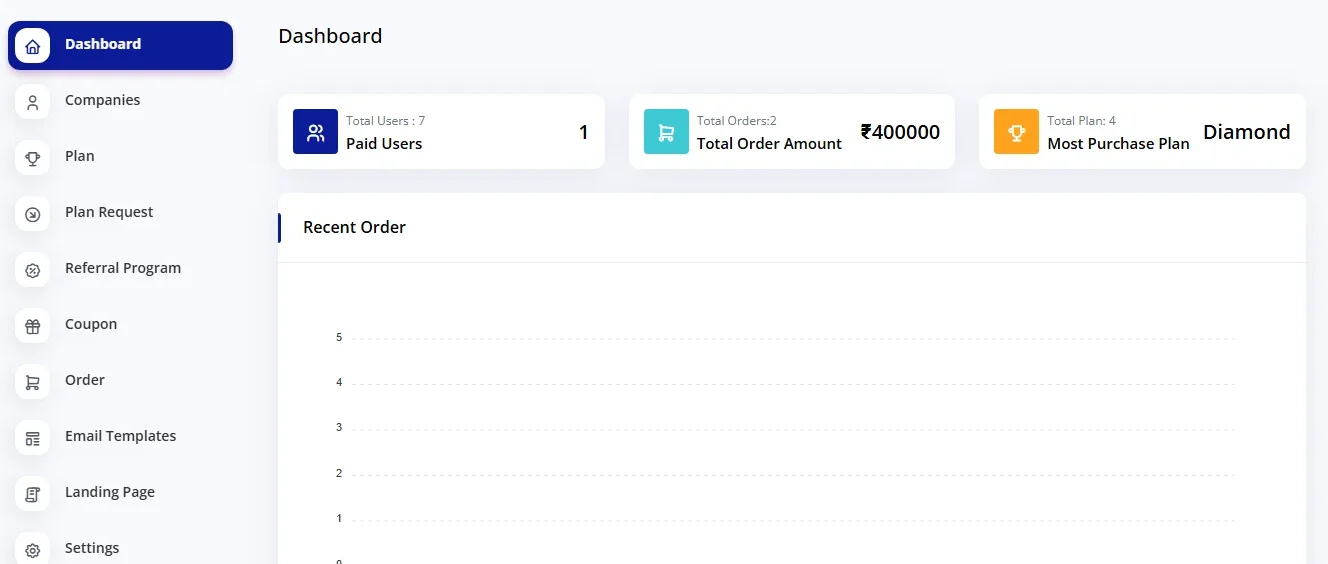Viewport: 1328px width, 564px height.
Task: Click the Plan trophy icon in sidebar
Action: [x=33, y=158]
